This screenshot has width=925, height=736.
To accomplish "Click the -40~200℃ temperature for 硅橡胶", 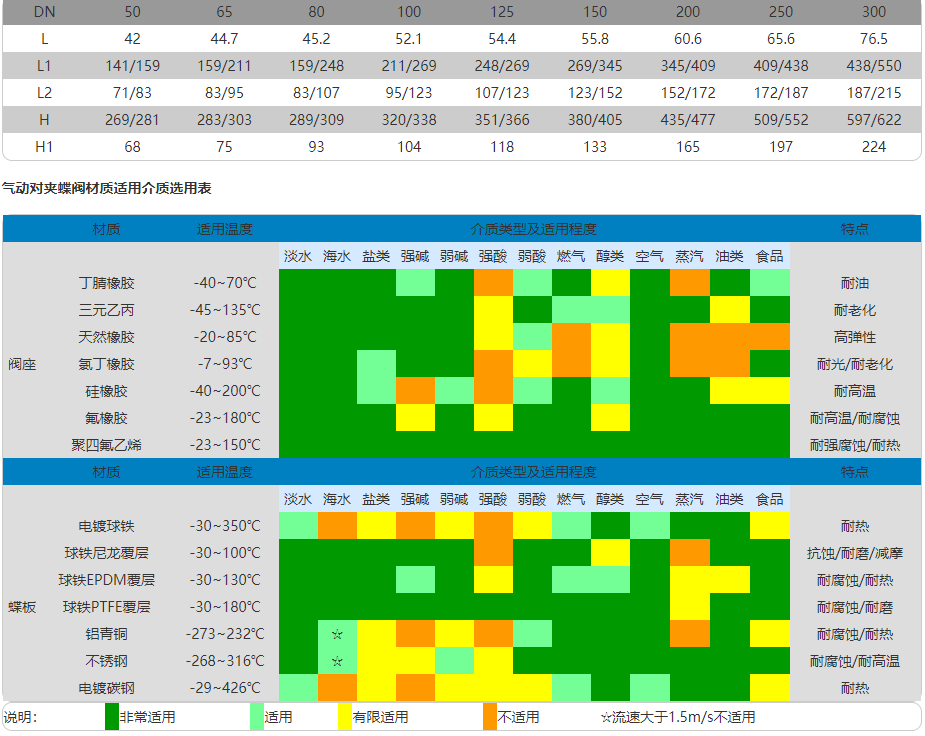I will click(224, 391).
